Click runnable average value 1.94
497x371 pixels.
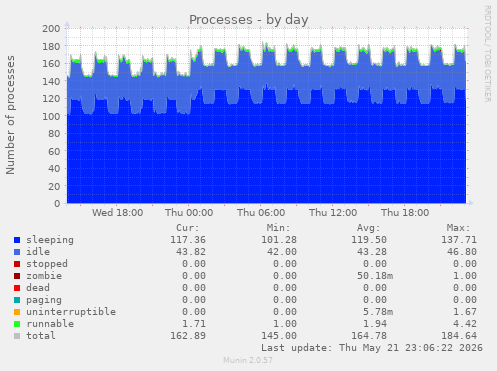point(375,324)
